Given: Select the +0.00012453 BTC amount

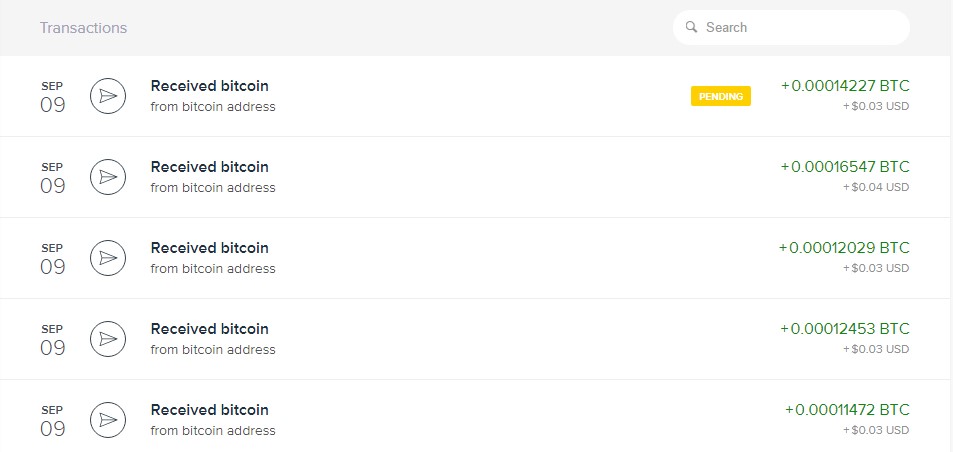Looking at the screenshot, I should point(845,329).
